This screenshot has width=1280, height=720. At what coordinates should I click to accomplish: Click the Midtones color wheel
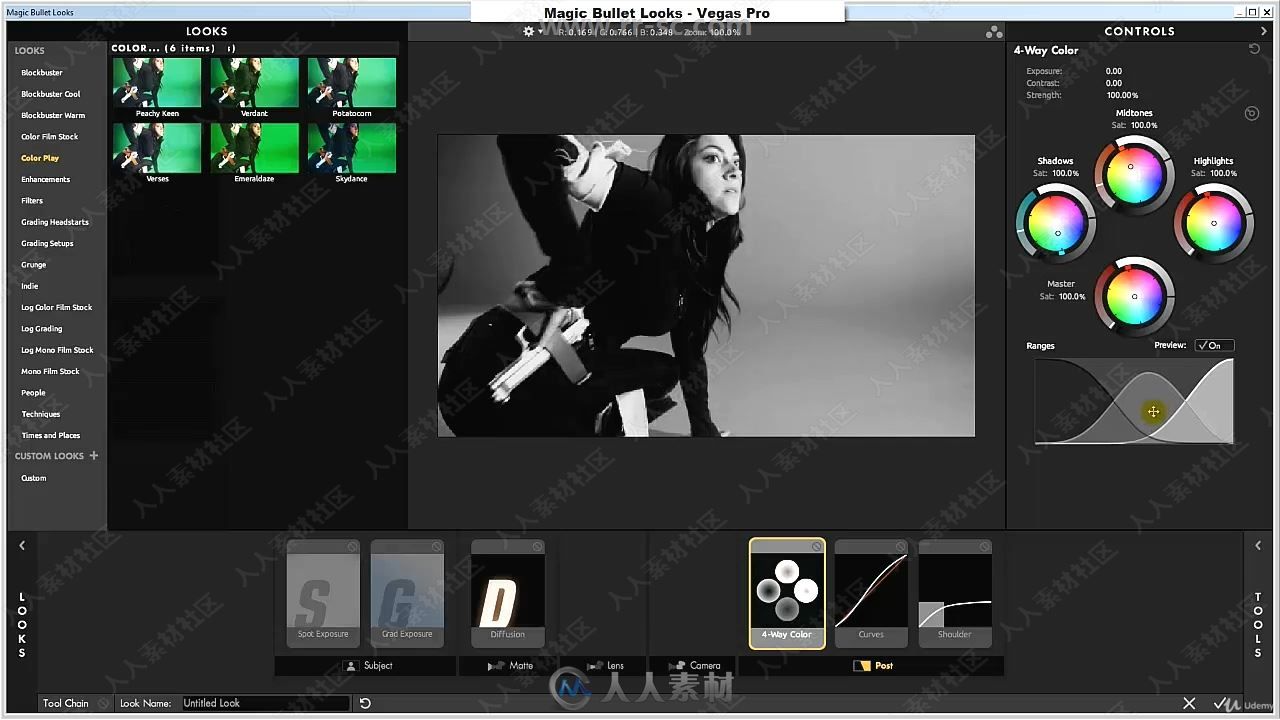pos(1134,174)
